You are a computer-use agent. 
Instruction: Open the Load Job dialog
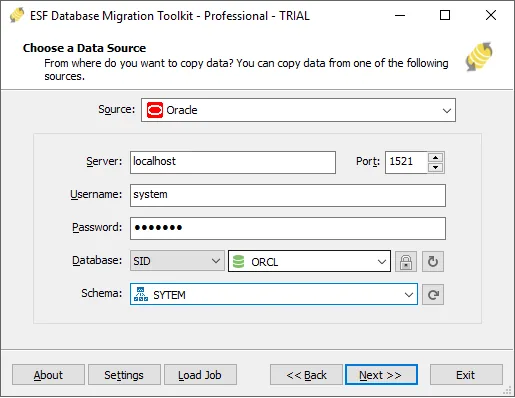click(x=200, y=375)
